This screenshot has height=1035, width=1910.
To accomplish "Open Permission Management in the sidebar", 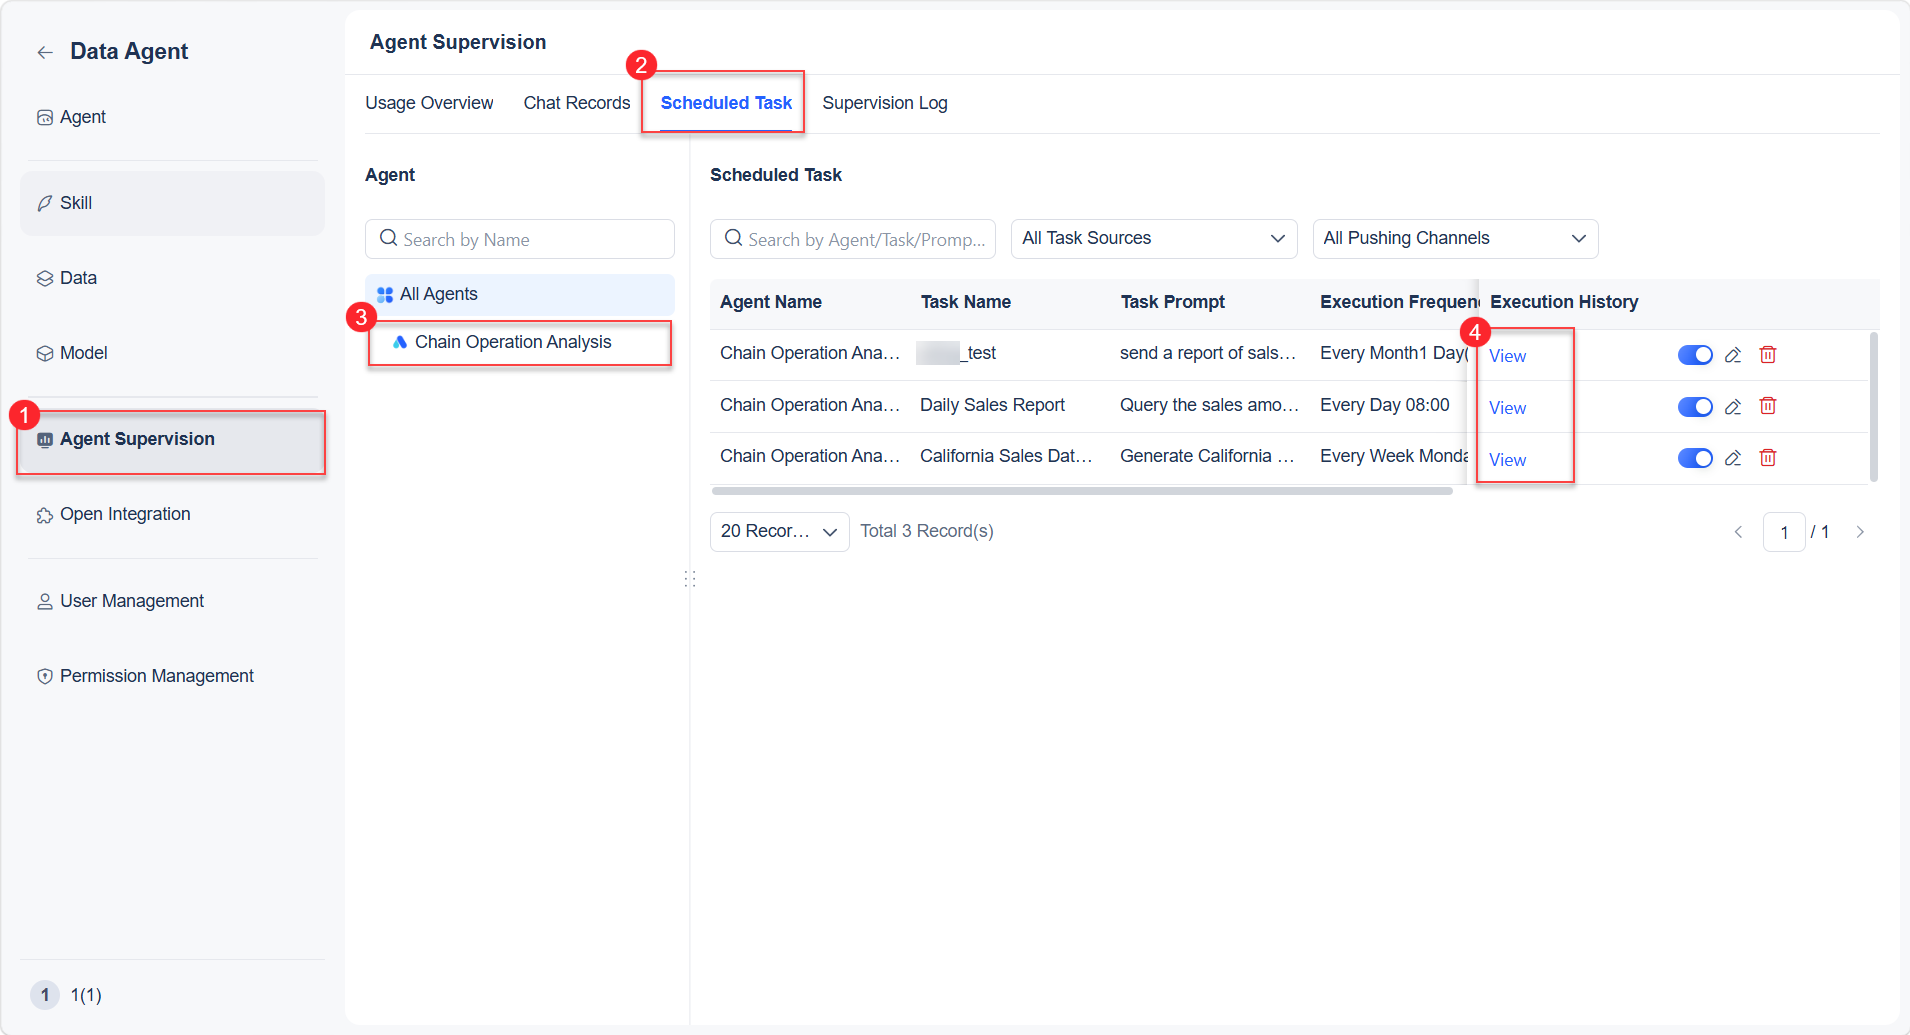I will (172, 676).
